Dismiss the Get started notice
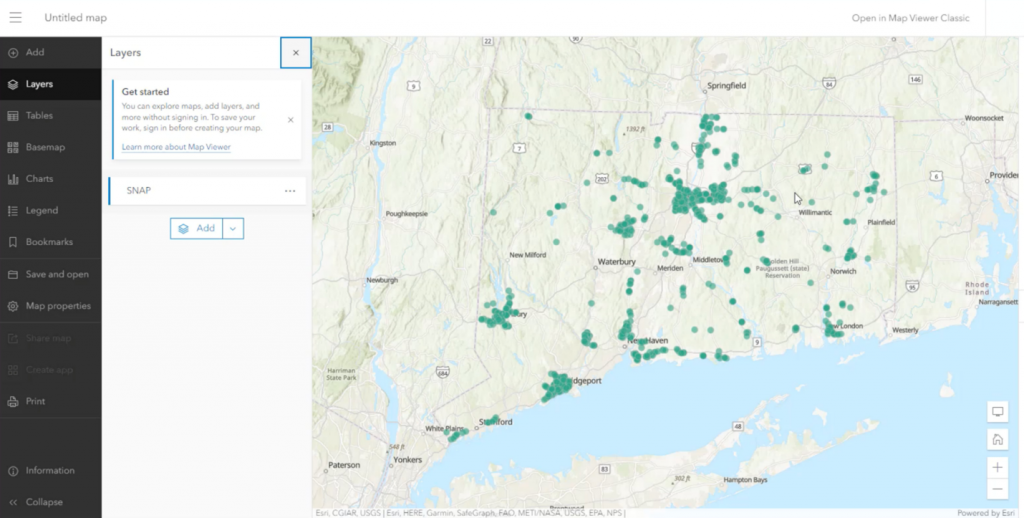This screenshot has height=518, width=1024. [291, 120]
